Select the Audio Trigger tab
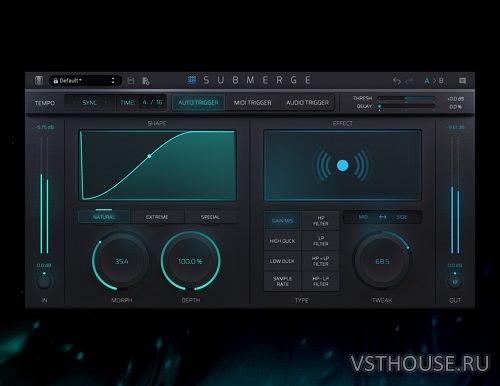Screen dimensions: 500x386 [x=307, y=103]
